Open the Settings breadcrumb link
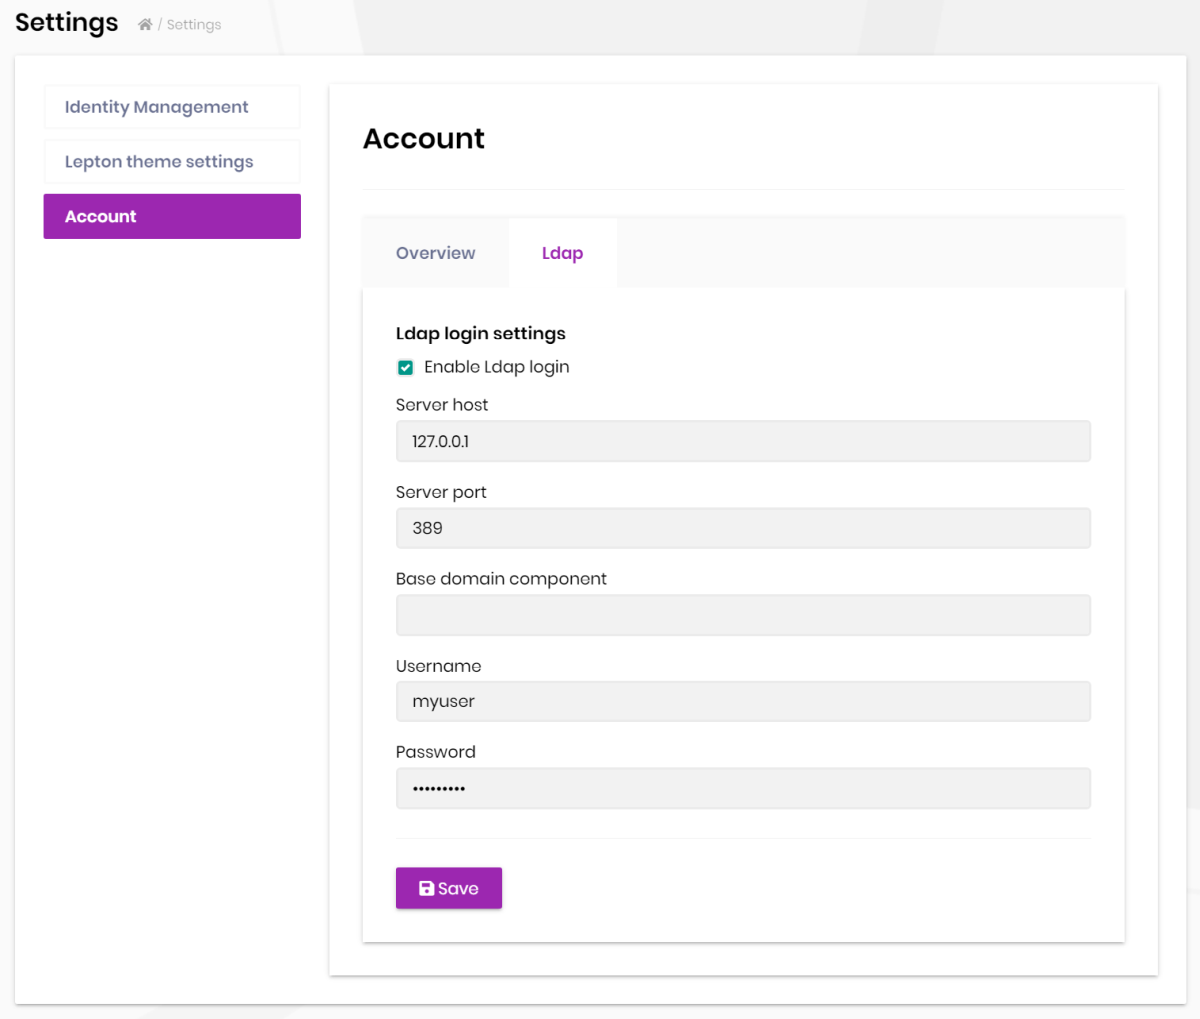The width and height of the screenshot is (1200, 1019). [x=193, y=24]
